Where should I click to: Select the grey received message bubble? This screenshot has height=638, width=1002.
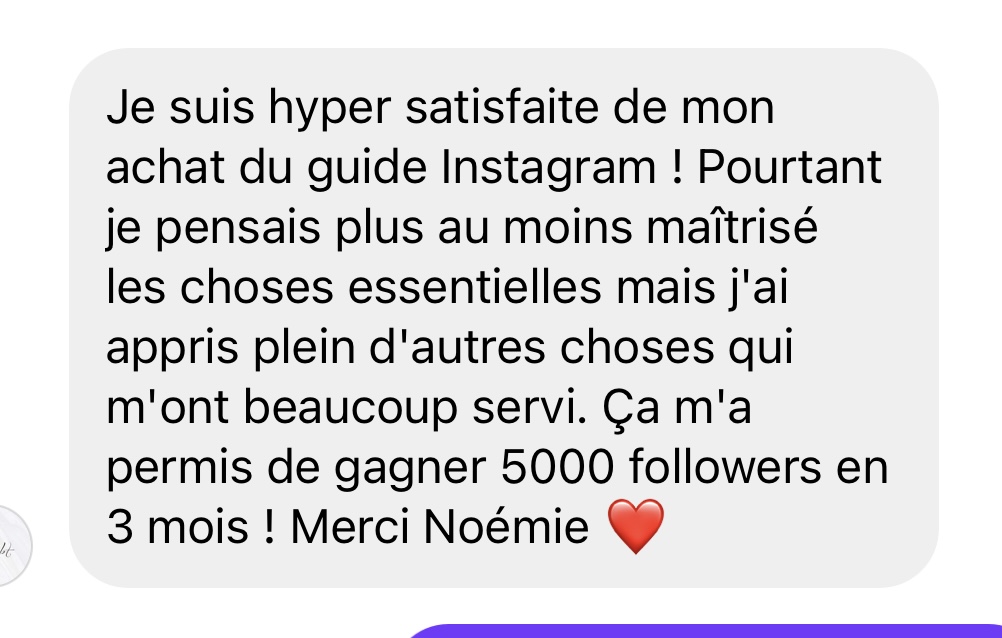pos(504,318)
